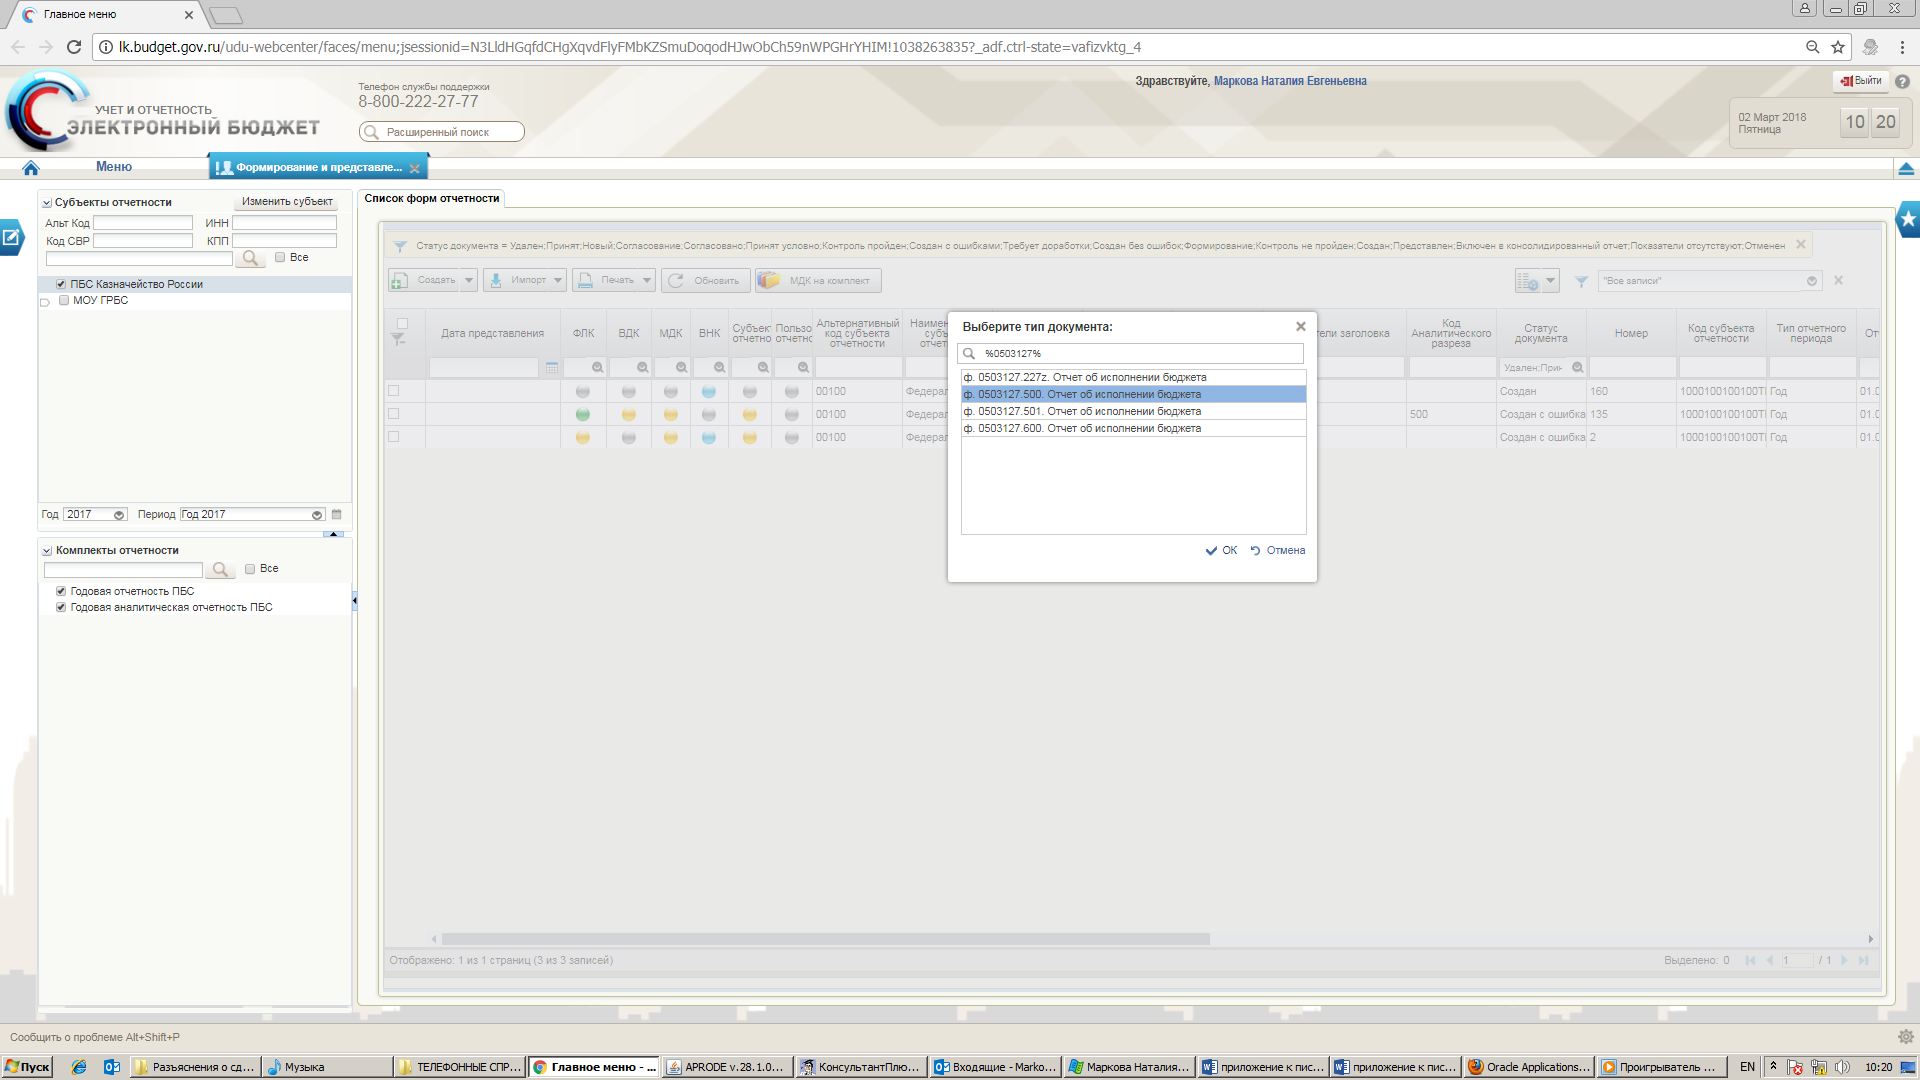Switch to Формирование и представление tab
The width and height of the screenshot is (1920, 1080).
[318, 168]
